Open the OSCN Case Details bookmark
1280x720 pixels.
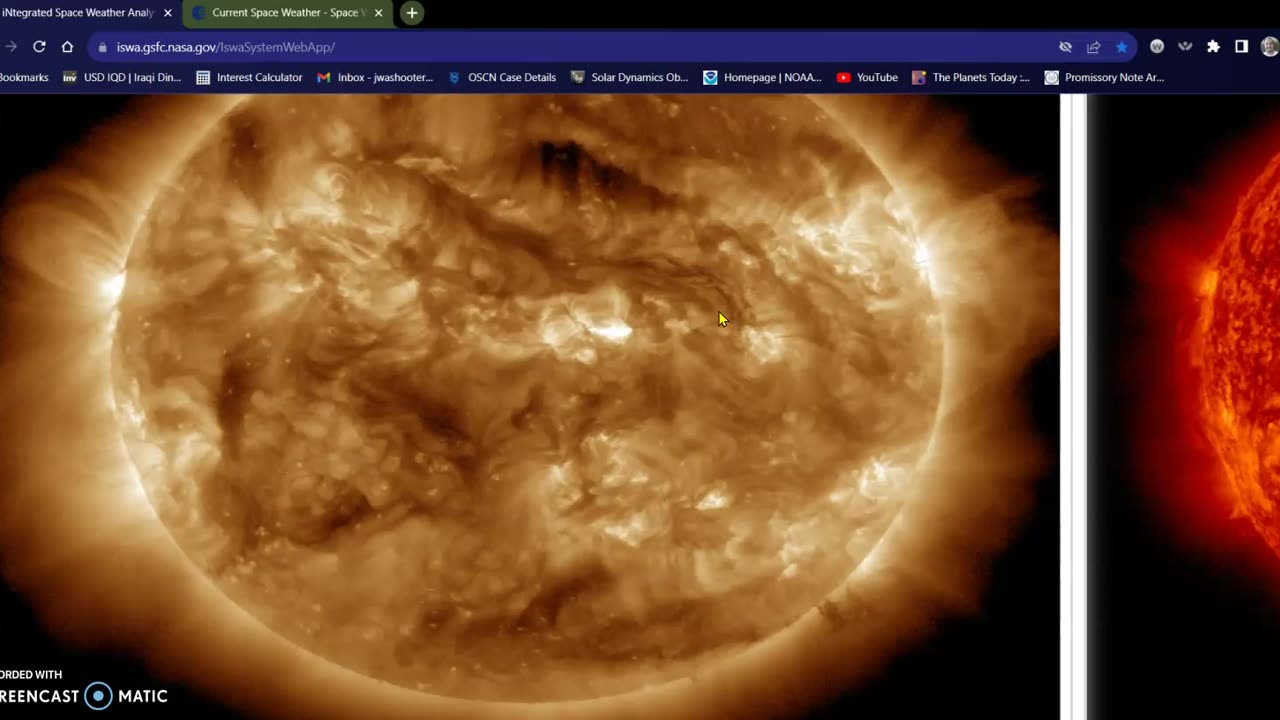(502, 77)
